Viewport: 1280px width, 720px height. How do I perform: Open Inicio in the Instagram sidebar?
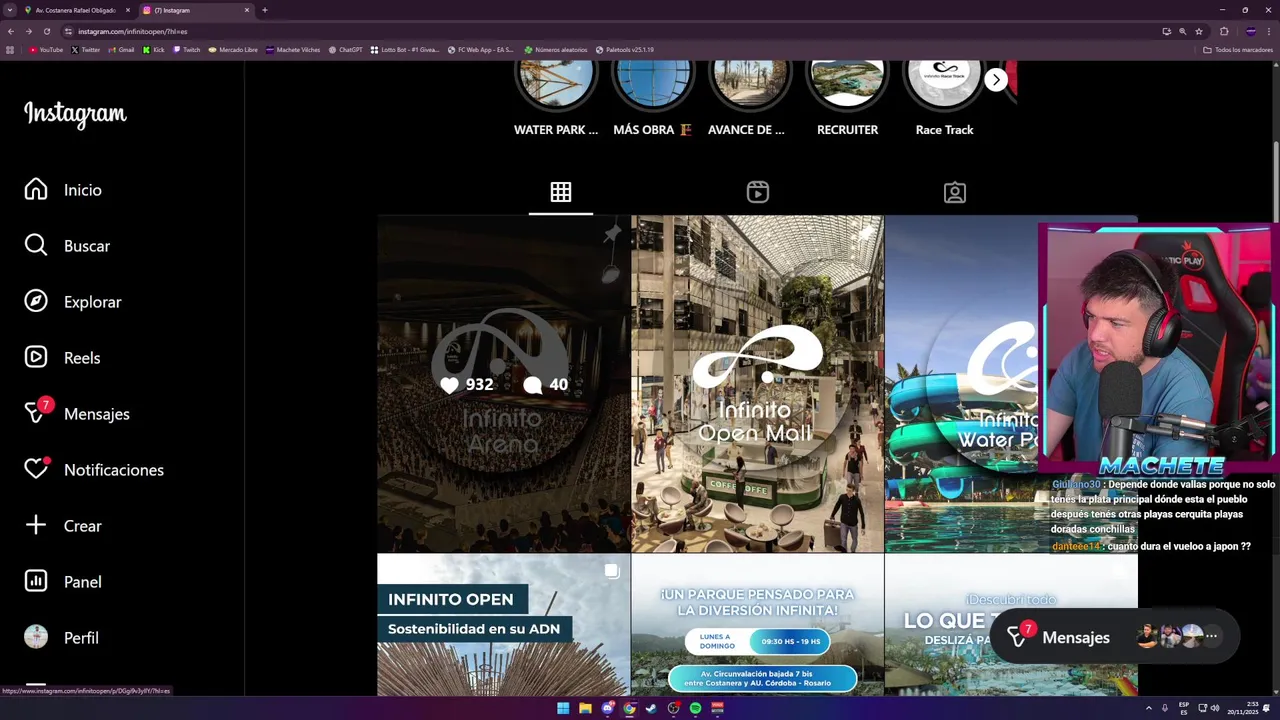[x=63, y=190]
